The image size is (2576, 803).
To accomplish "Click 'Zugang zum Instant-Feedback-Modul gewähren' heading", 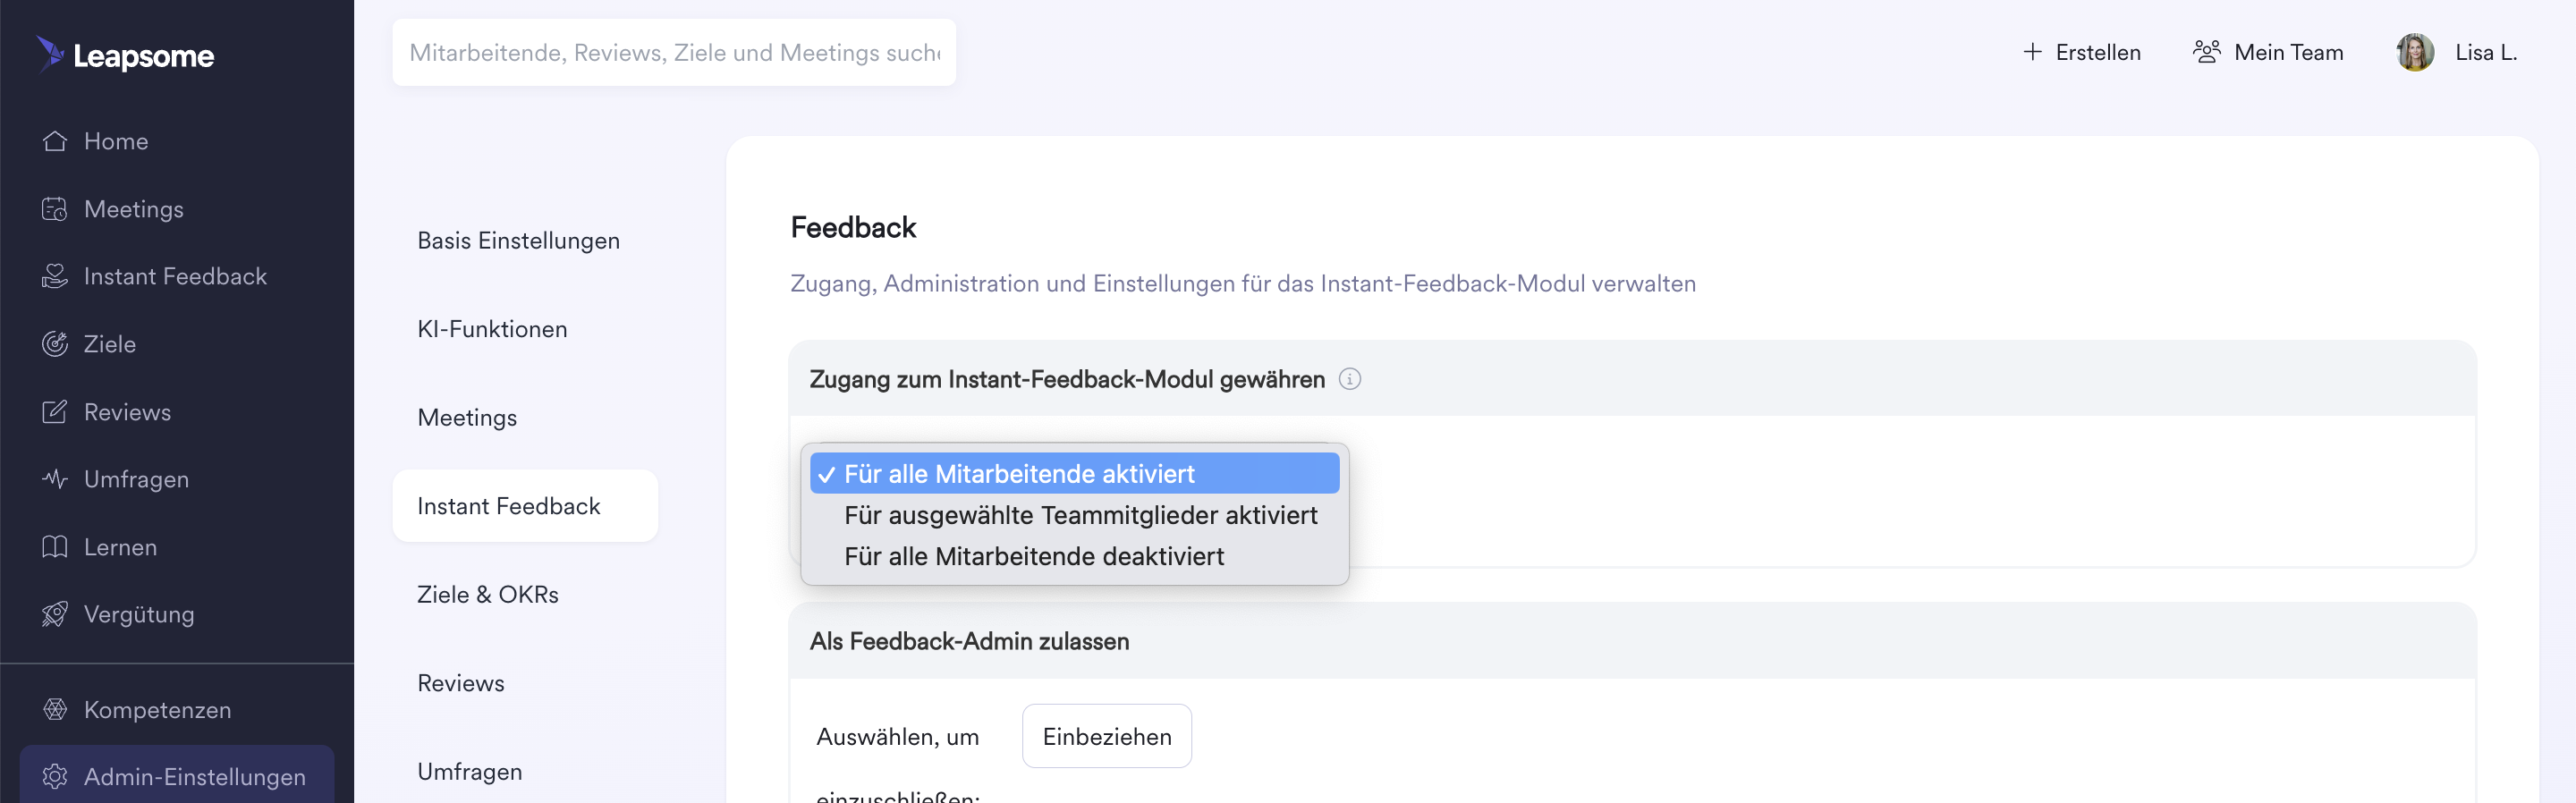I will pos(1067,379).
